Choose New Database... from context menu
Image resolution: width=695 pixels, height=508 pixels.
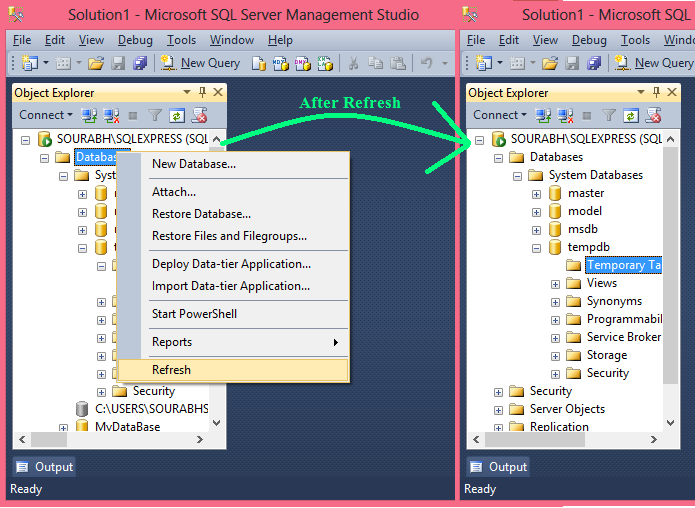234,164
